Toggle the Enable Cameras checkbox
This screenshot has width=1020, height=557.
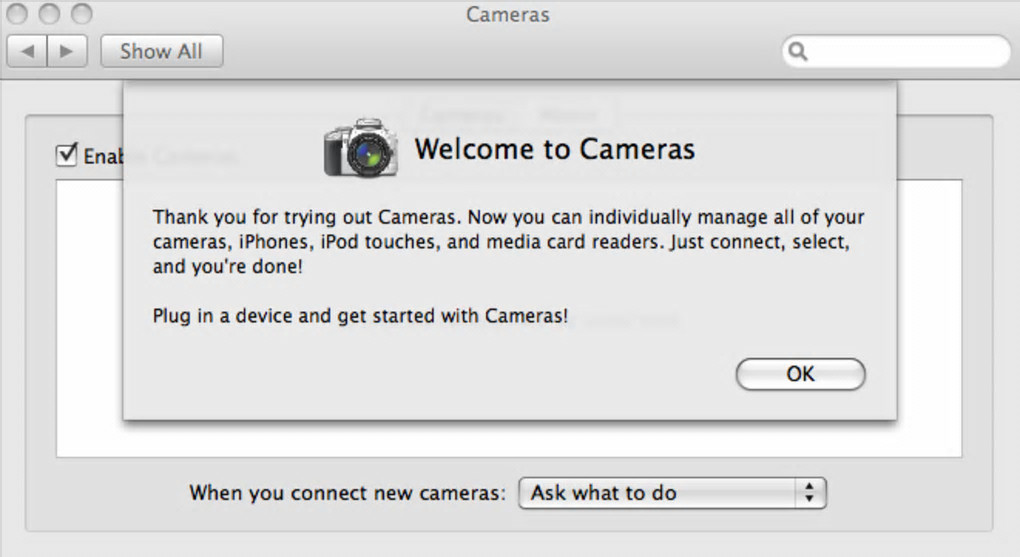[x=67, y=155]
